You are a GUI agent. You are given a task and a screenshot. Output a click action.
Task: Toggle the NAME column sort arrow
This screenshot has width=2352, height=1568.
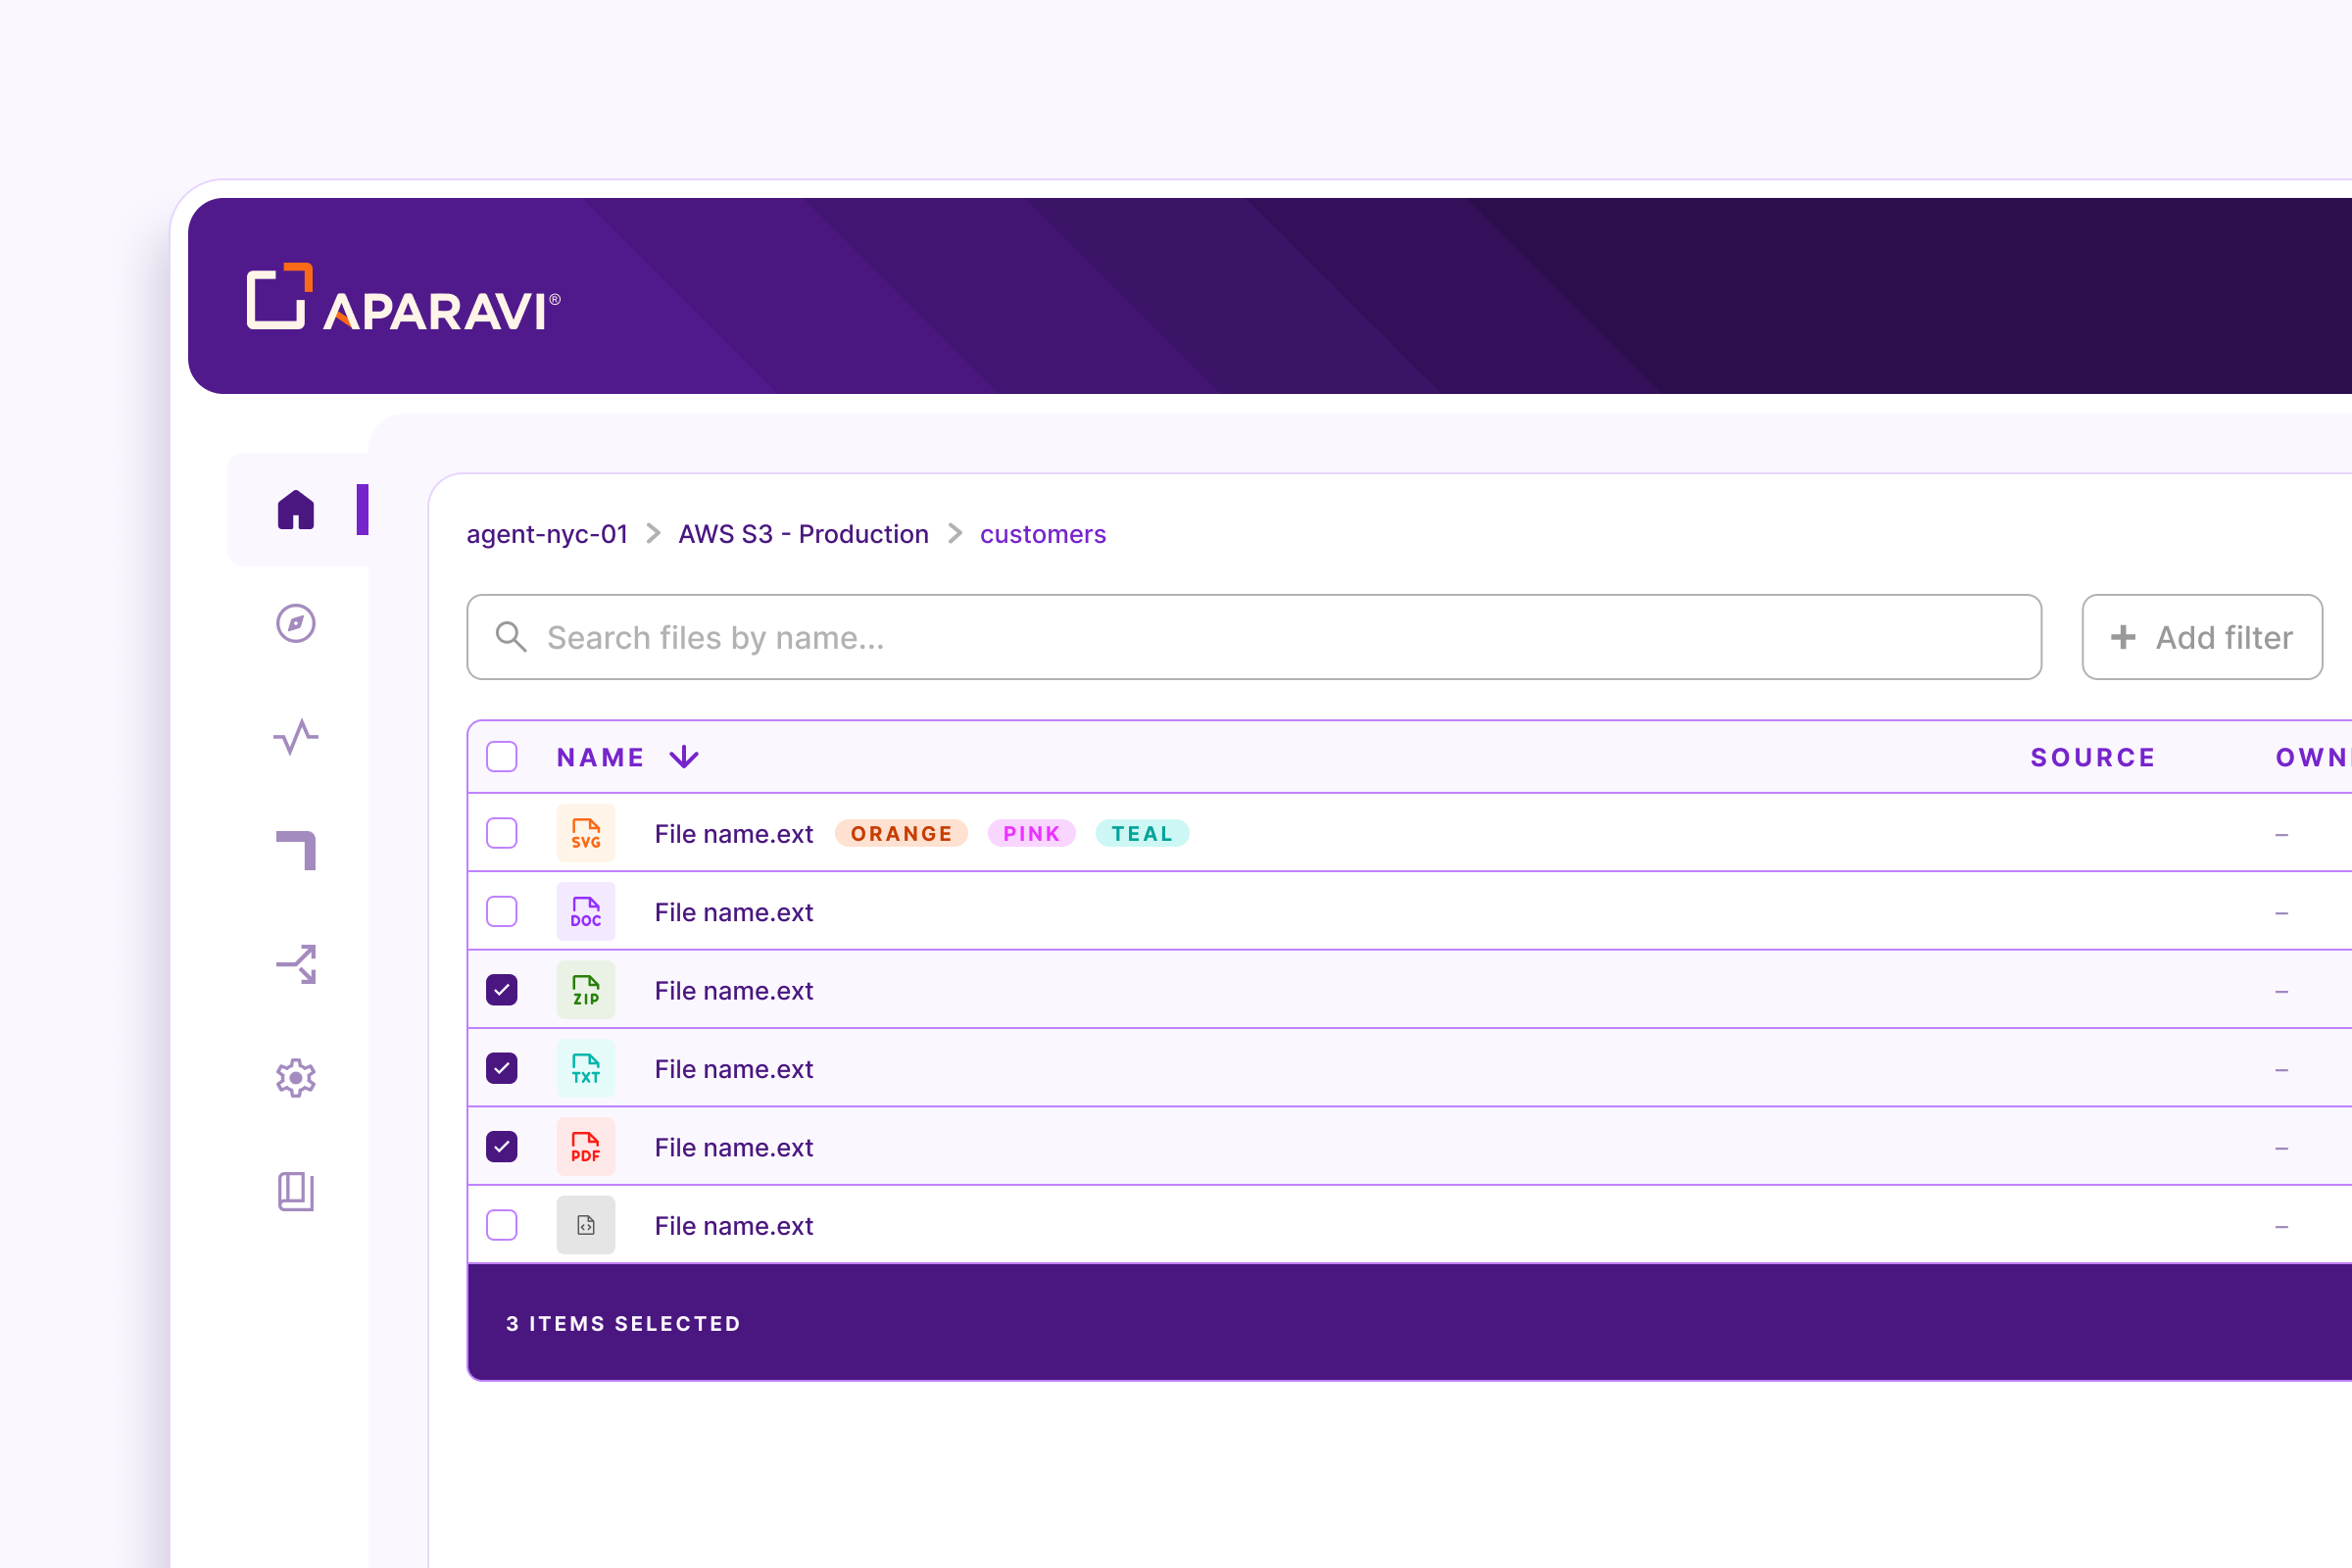click(684, 757)
